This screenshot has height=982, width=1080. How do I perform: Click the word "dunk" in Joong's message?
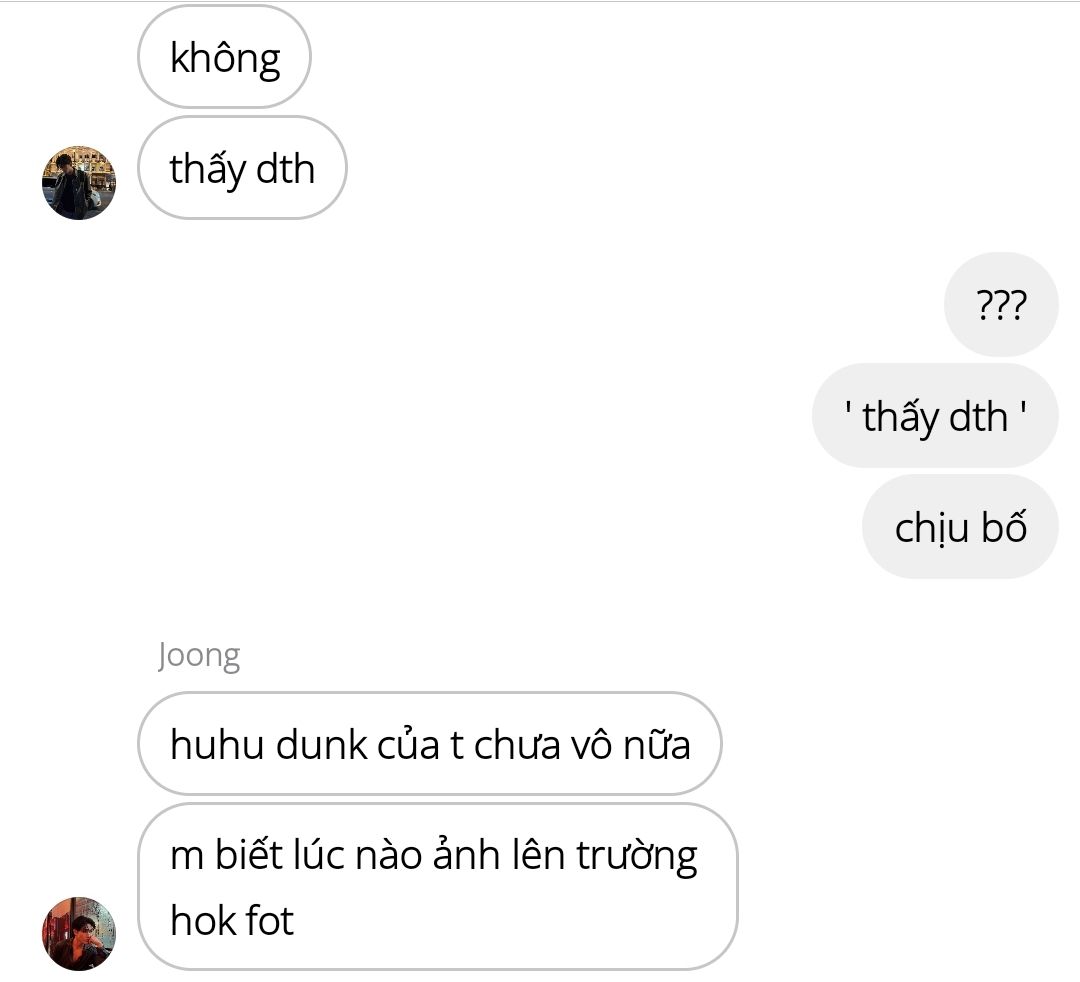322,745
